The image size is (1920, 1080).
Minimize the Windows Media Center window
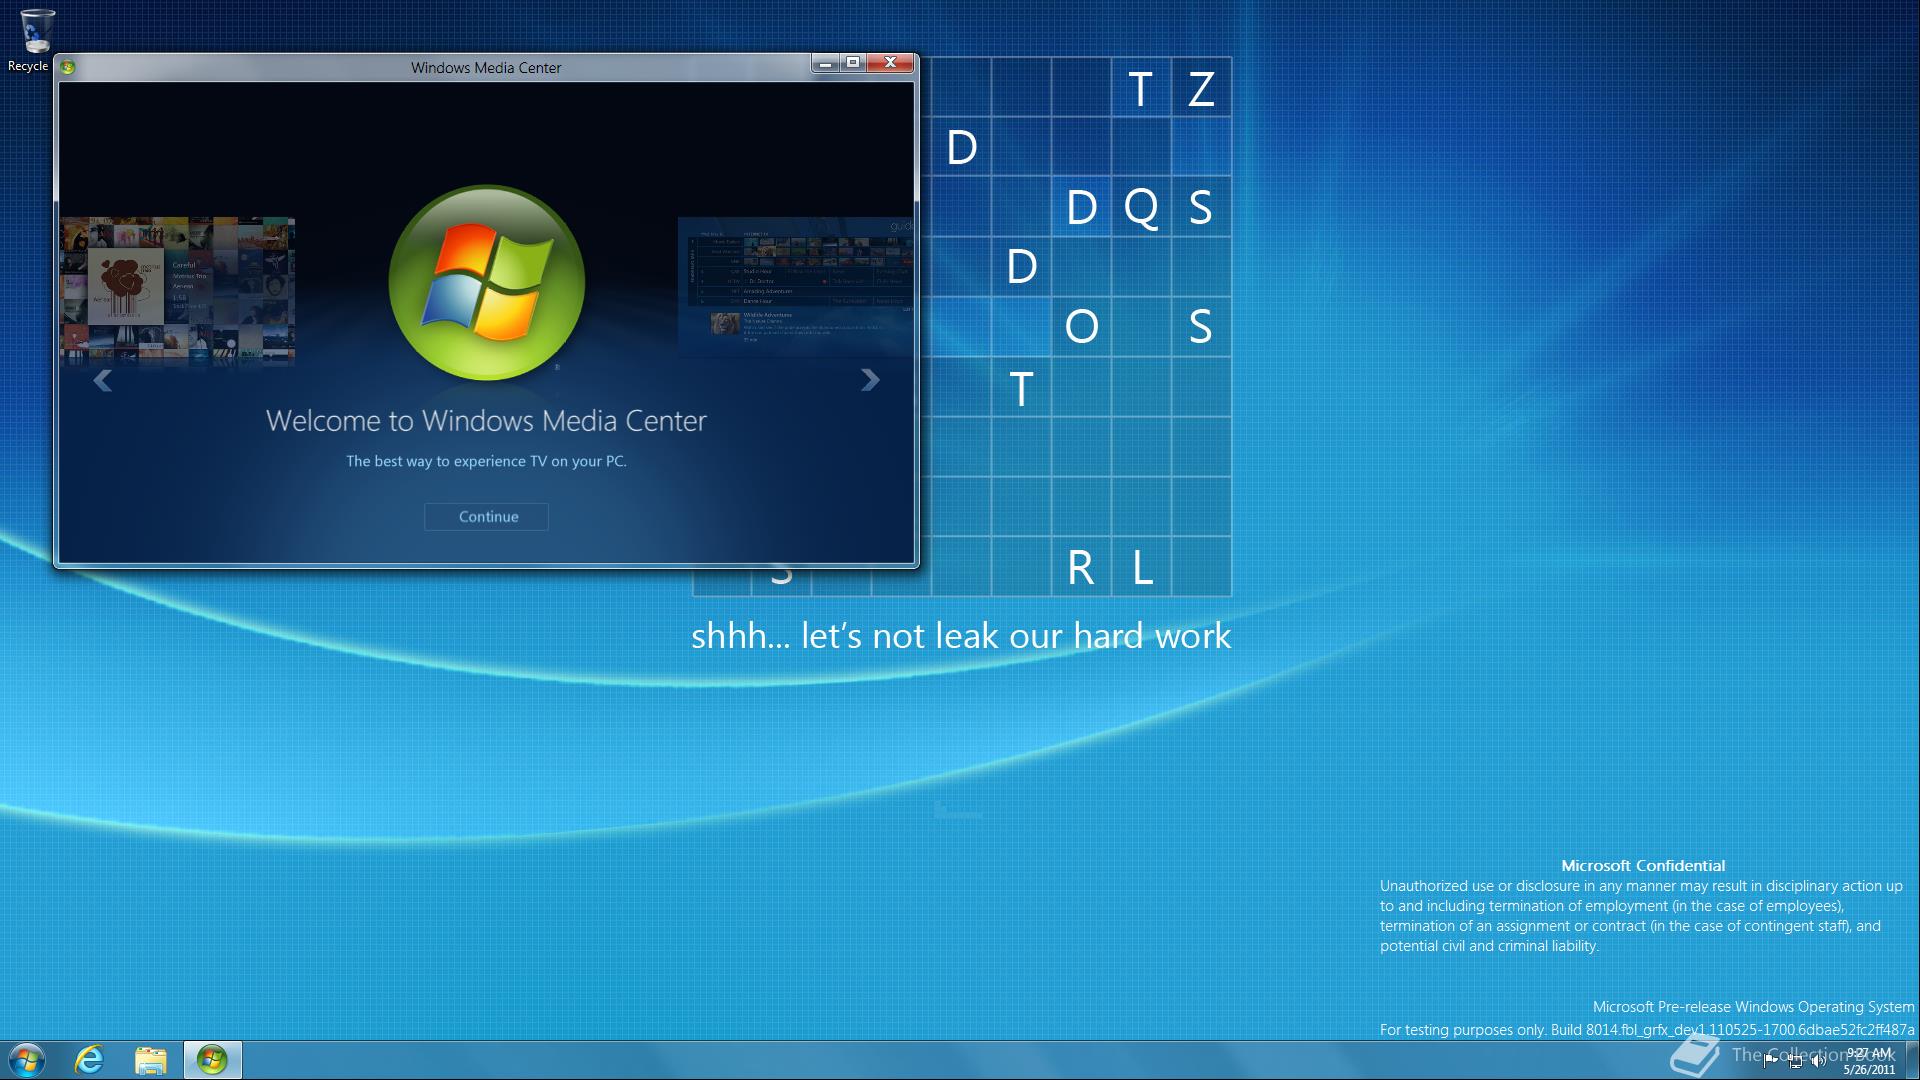point(825,63)
